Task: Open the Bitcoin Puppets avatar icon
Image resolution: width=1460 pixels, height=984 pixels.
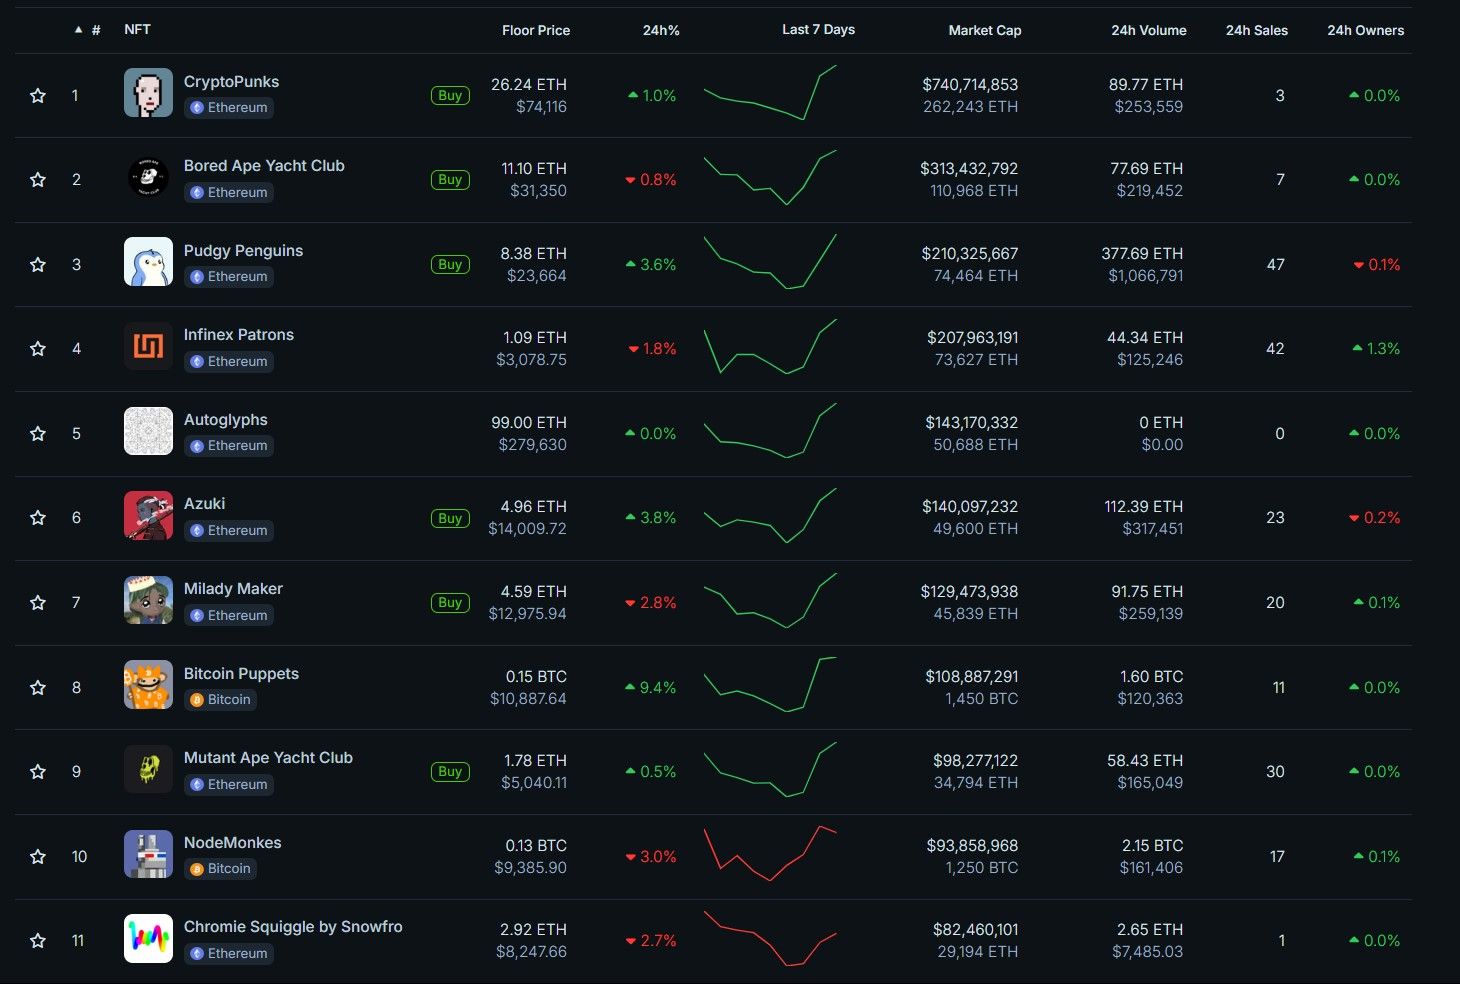Action: [x=148, y=685]
